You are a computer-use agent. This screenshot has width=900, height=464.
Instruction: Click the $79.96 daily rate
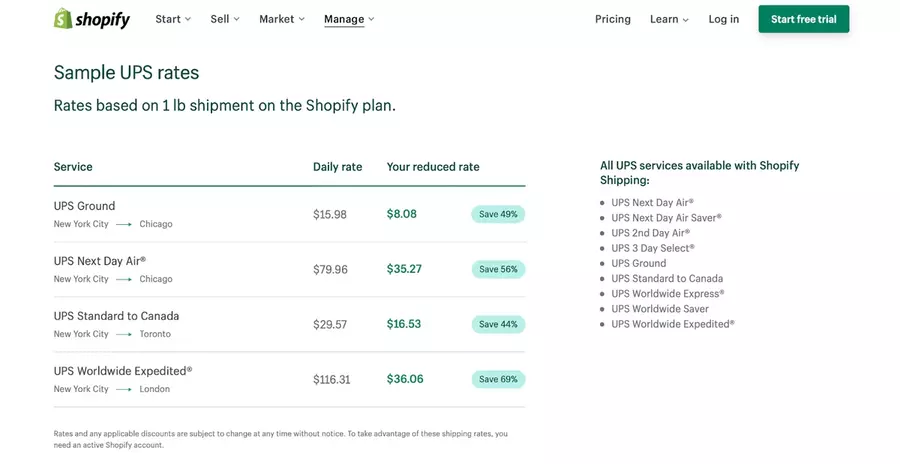coord(330,269)
